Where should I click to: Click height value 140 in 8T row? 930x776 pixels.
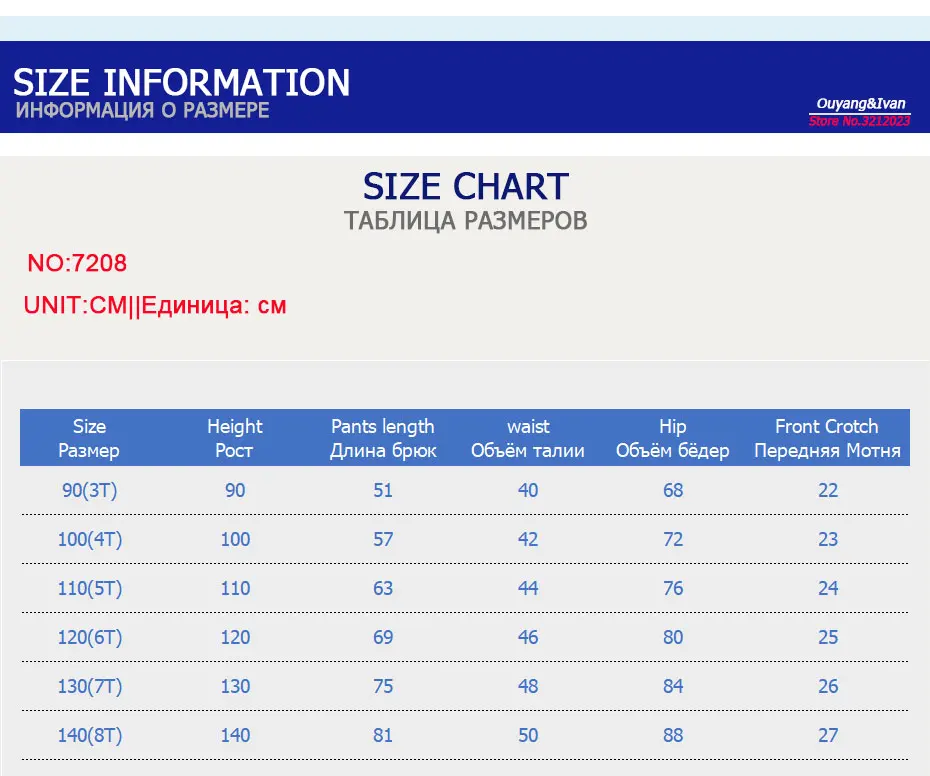(x=235, y=736)
